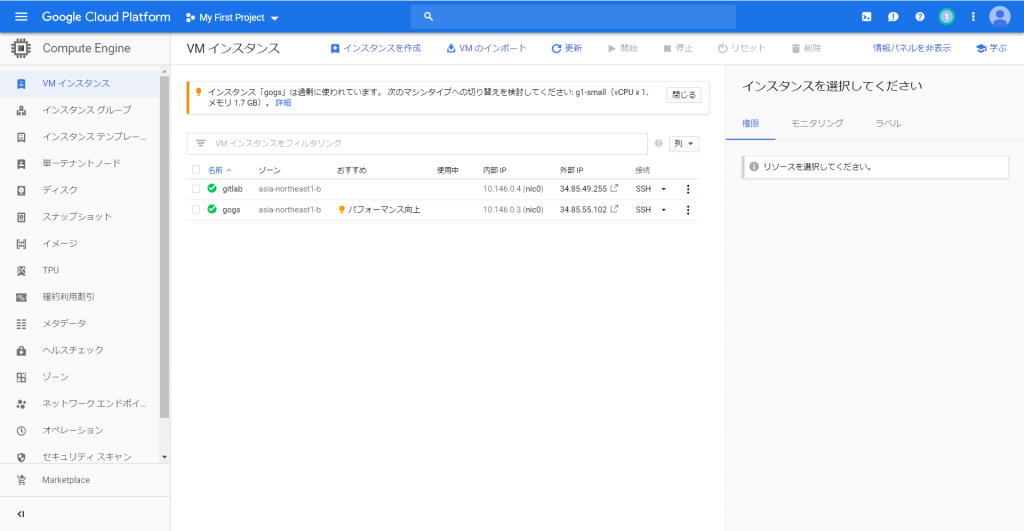Image resolution: width=1024 pixels, height=531 pixels.
Task: Toggle the select all instances checkbox
Action: [196, 170]
